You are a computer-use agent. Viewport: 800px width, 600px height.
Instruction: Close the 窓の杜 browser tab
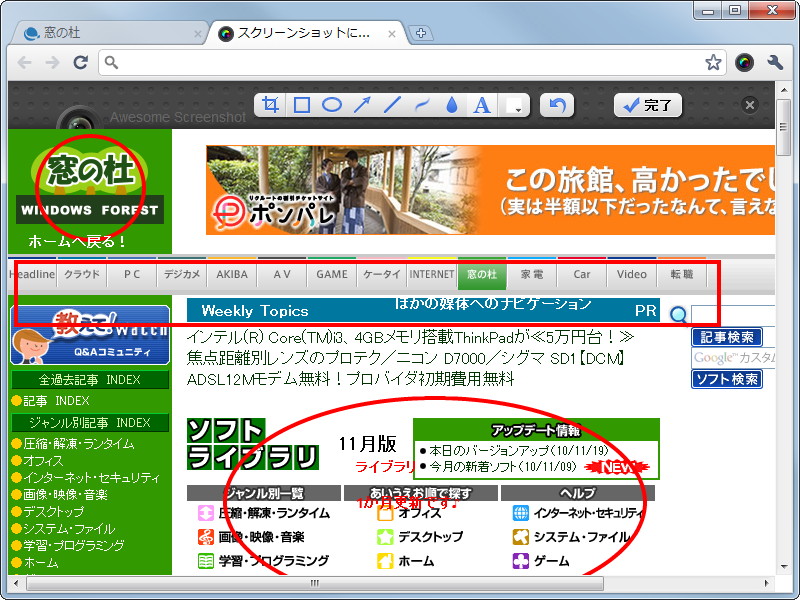197,34
